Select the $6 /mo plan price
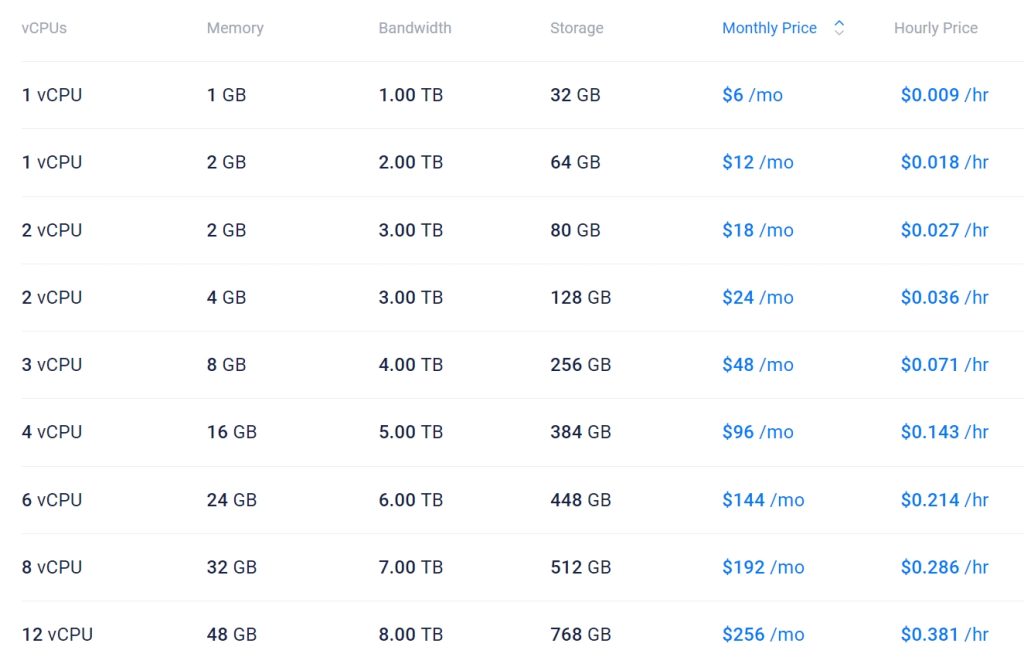 tap(752, 95)
